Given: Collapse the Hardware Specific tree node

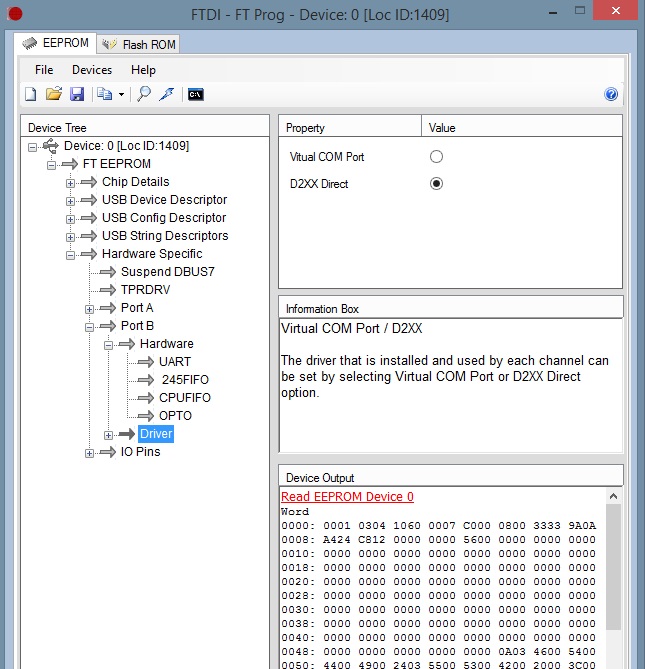Looking at the screenshot, I should [x=71, y=254].
